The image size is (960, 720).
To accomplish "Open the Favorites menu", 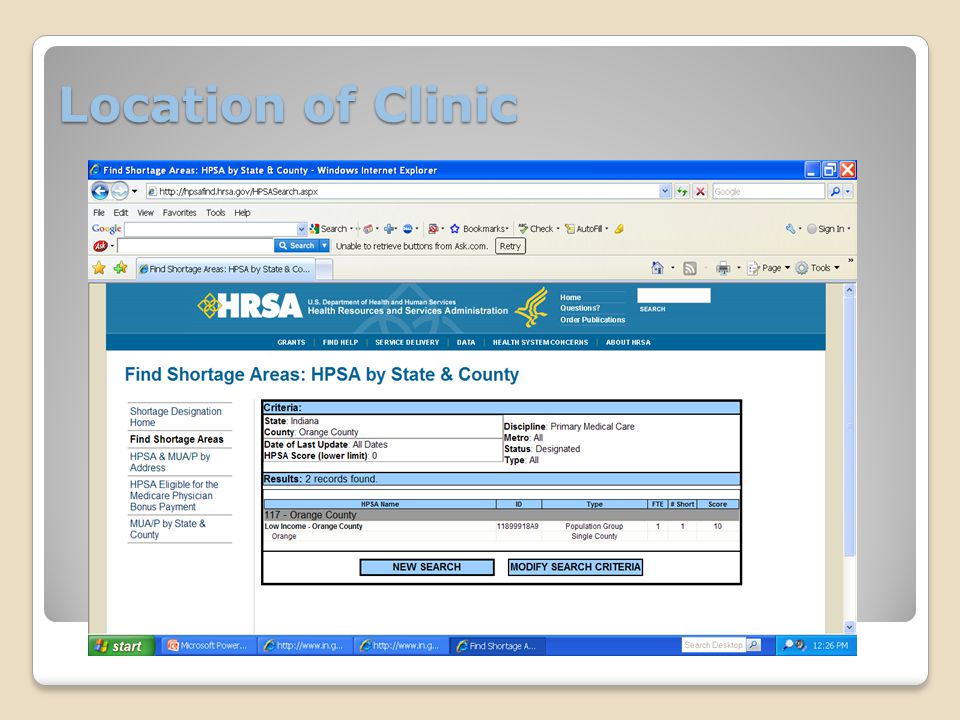I will (179, 213).
